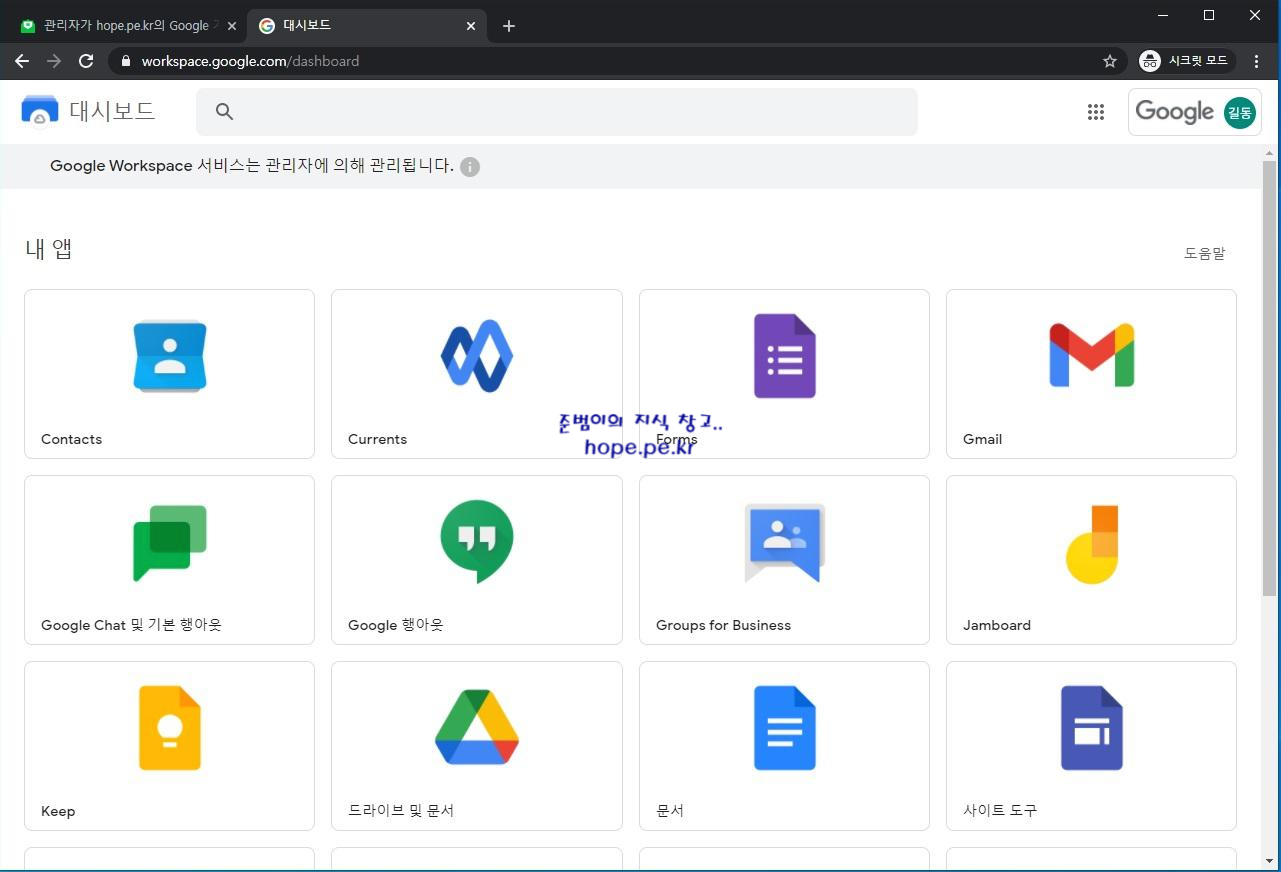
Task: Click the Currents label text
Action: click(x=377, y=439)
